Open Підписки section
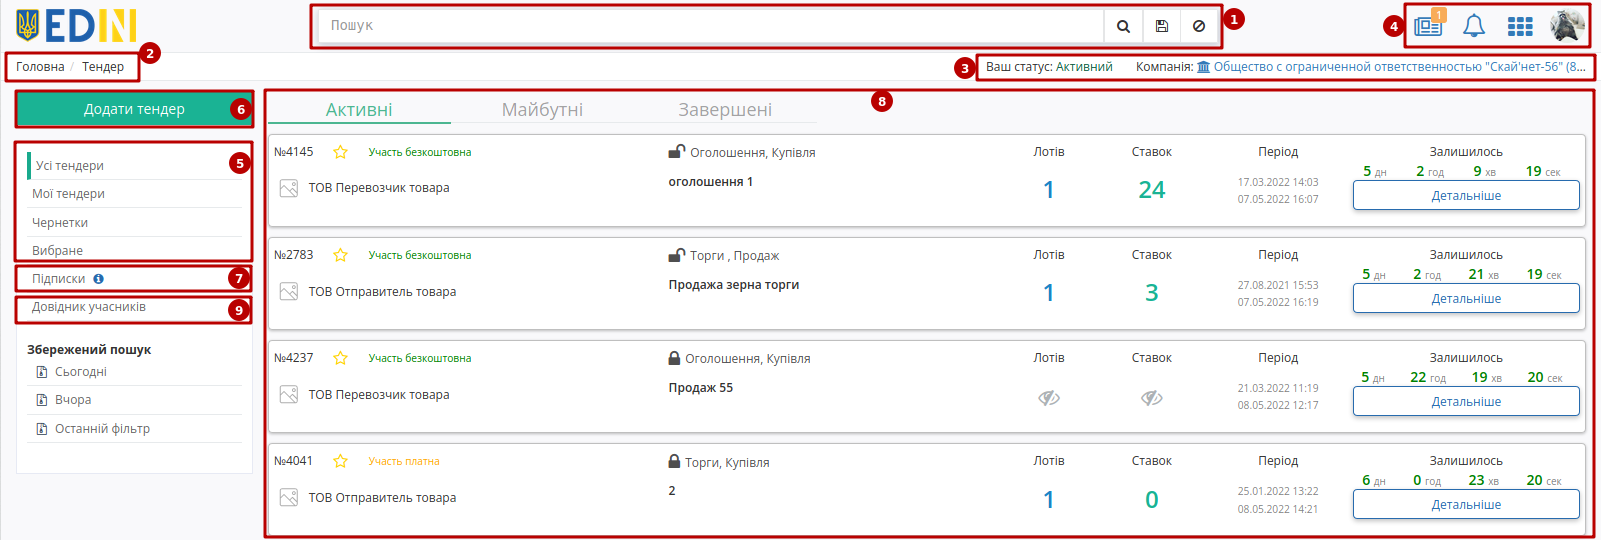 59,279
